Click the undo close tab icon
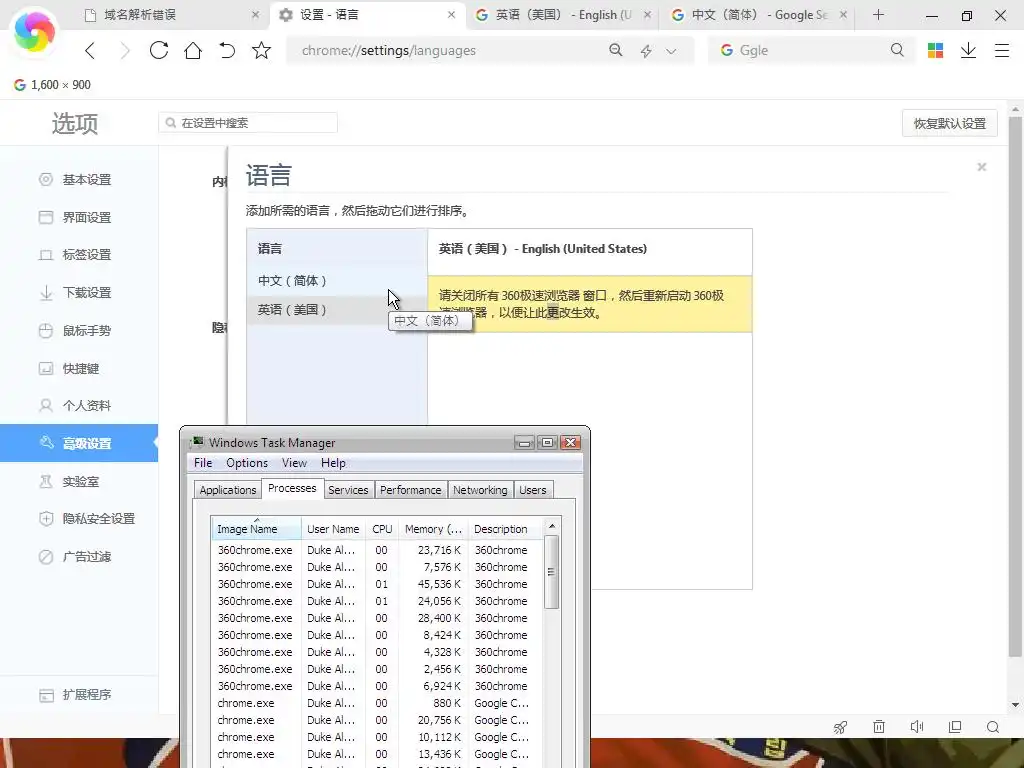 click(227, 50)
